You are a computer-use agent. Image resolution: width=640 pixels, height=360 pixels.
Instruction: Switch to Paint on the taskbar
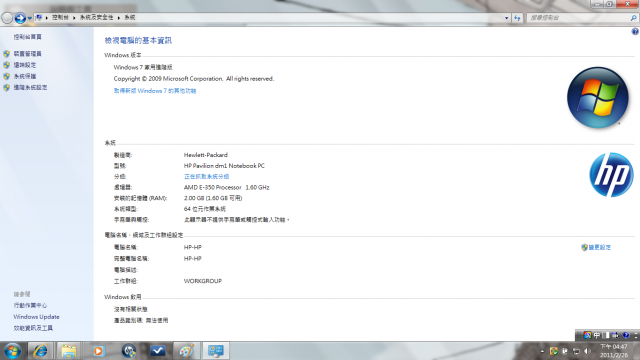[x=187, y=351]
